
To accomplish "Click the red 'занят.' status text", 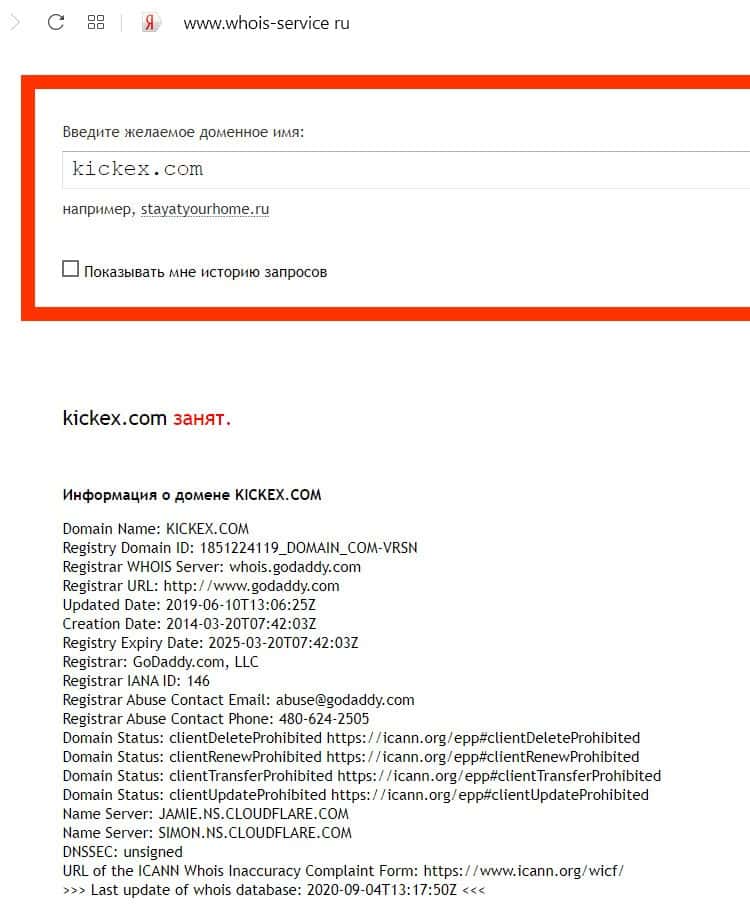I will click(x=202, y=418).
